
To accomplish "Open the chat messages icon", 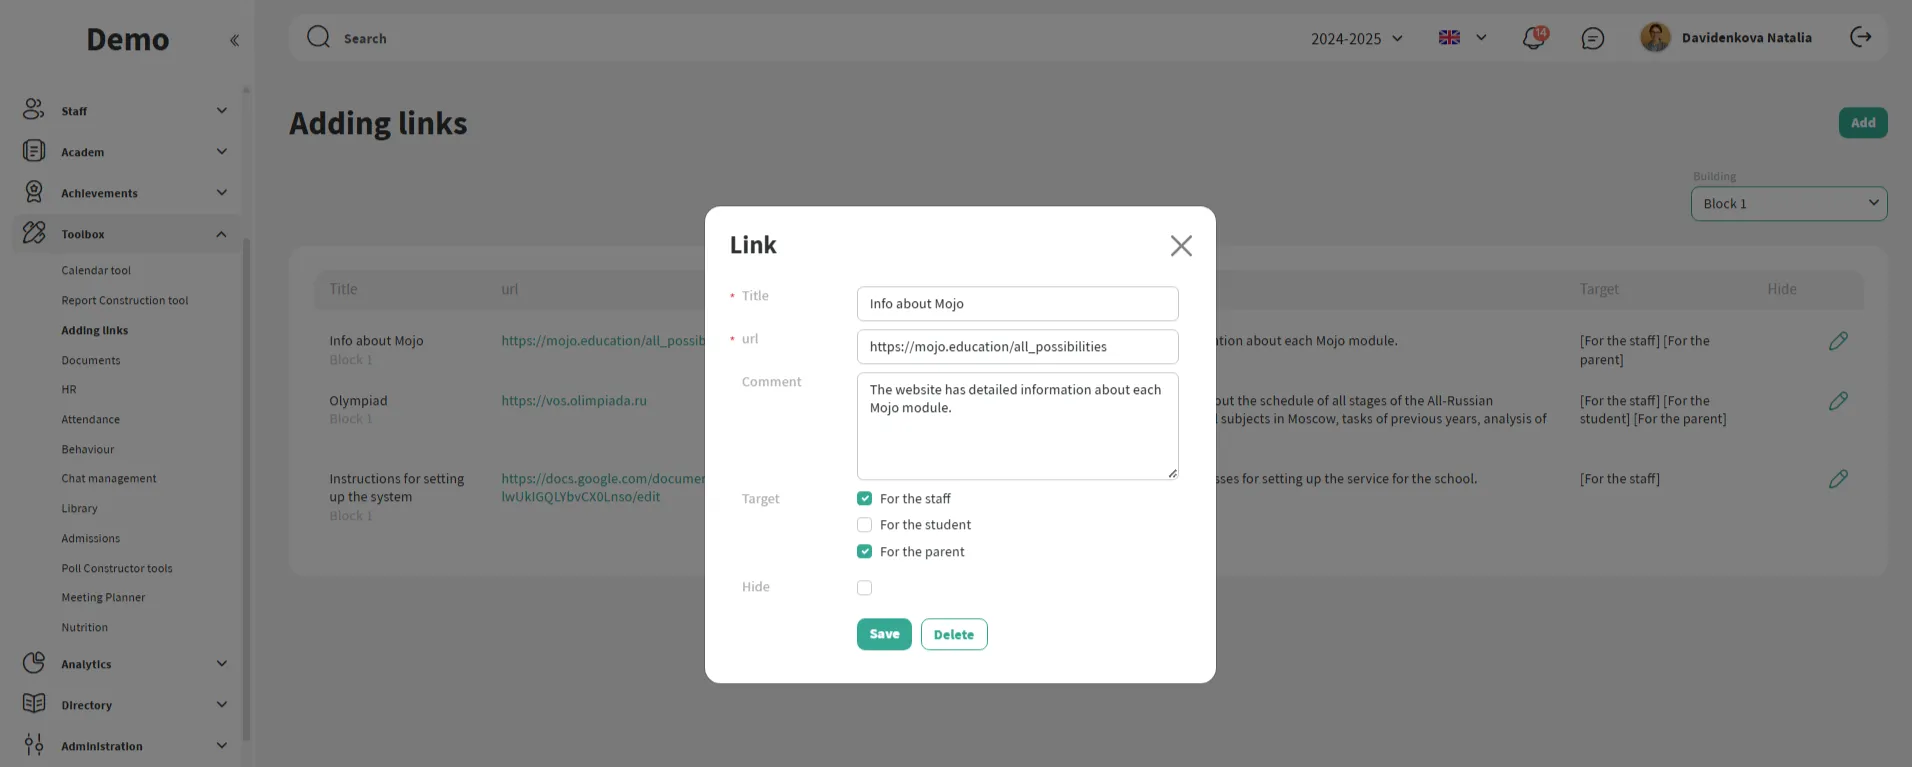I will (x=1593, y=38).
